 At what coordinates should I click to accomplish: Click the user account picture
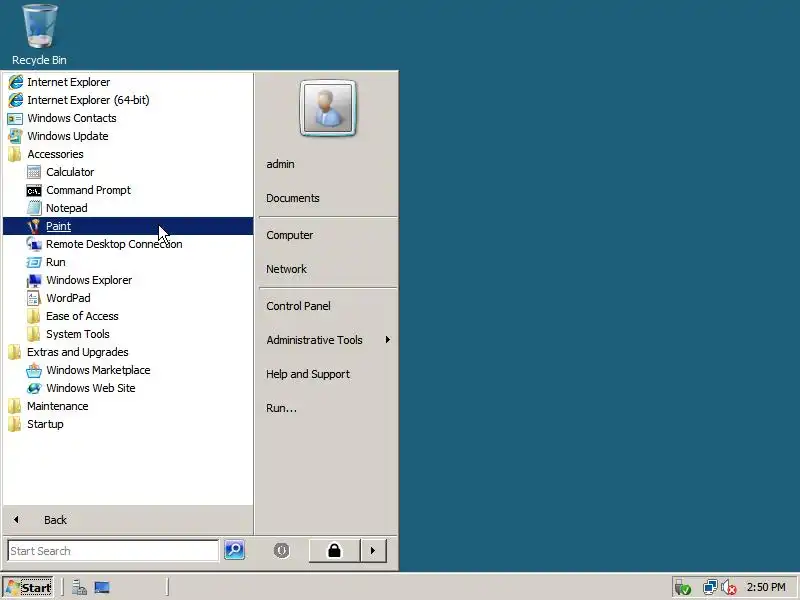point(328,108)
